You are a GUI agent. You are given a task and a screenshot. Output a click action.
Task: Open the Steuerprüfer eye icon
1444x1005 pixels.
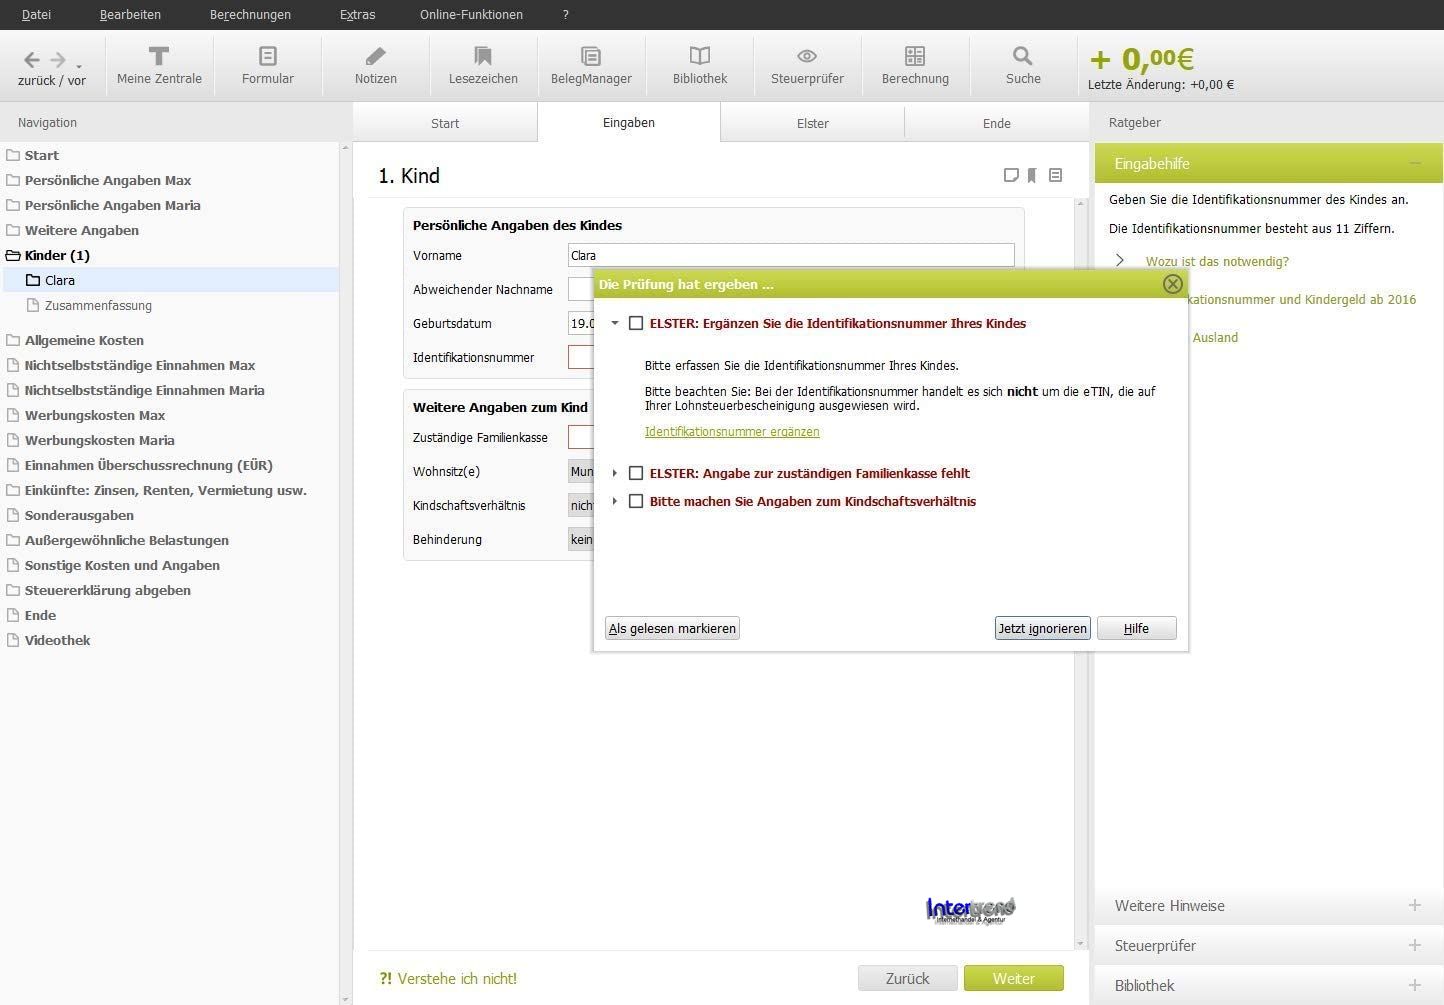807,65
